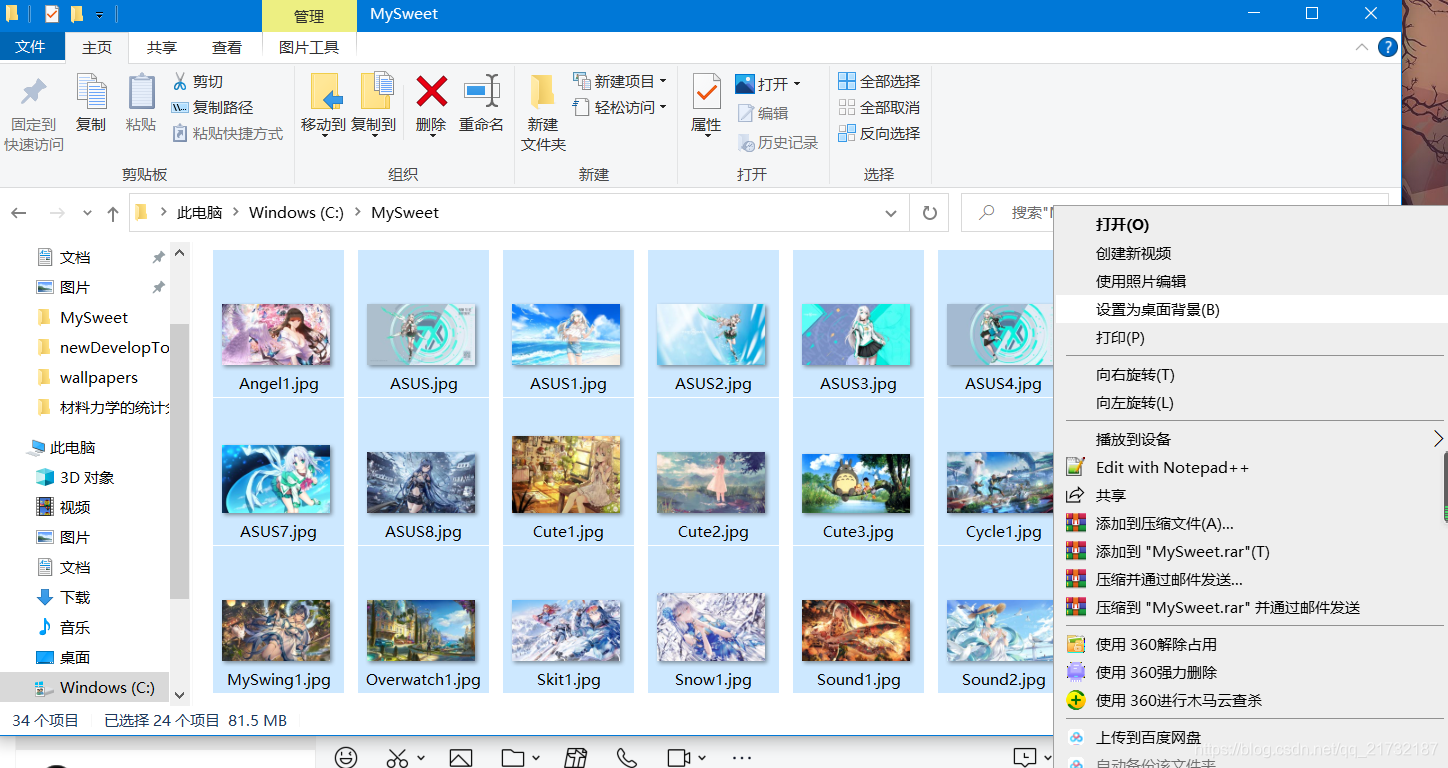Click Copy path (复制路径)
1448x768 pixels.
tap(212, 107)
